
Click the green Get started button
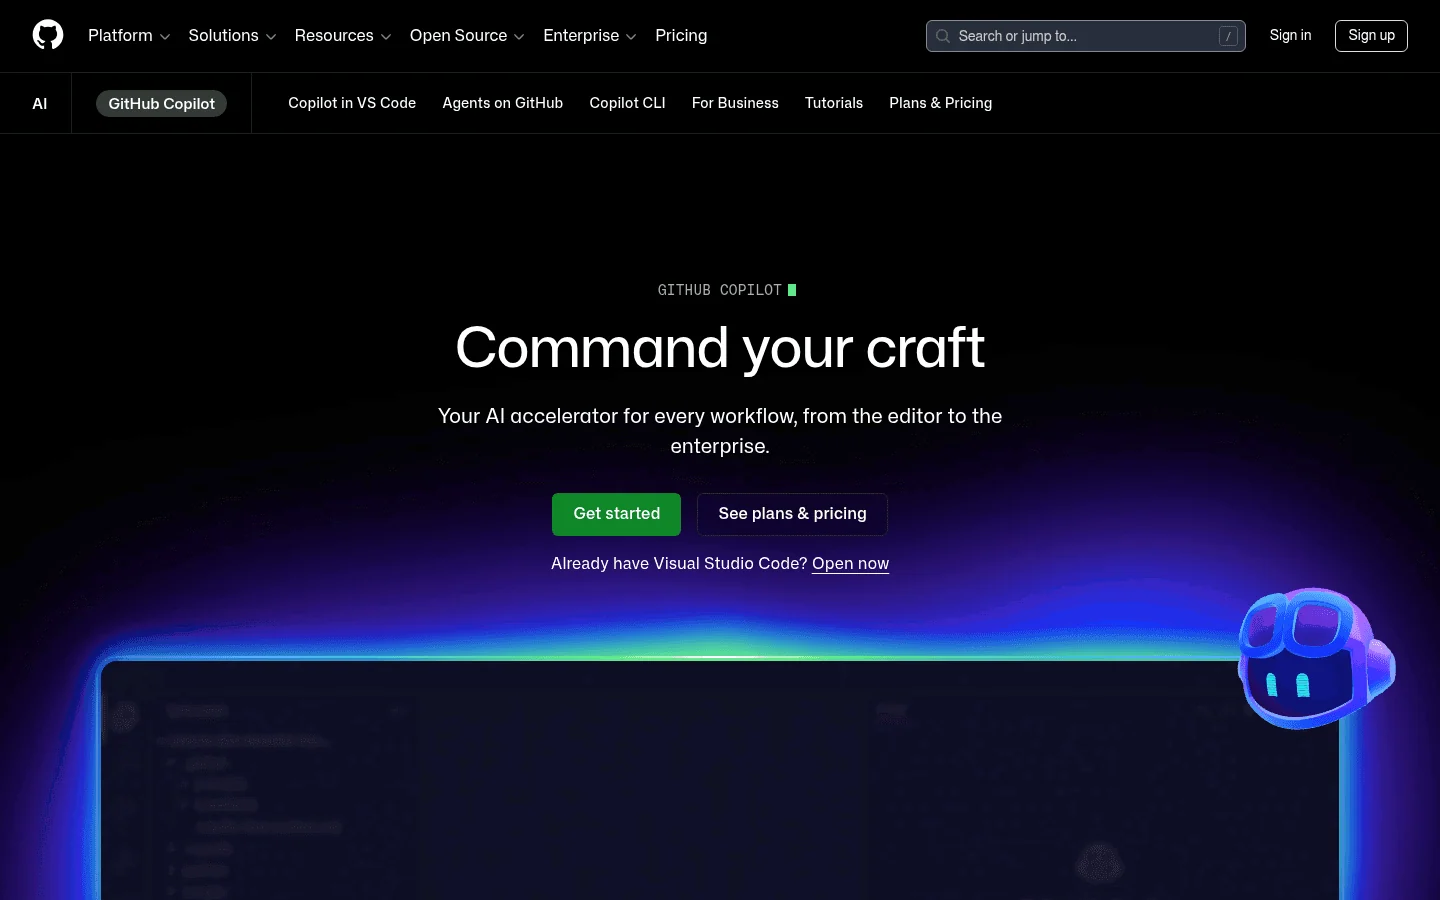pos(616,514)
